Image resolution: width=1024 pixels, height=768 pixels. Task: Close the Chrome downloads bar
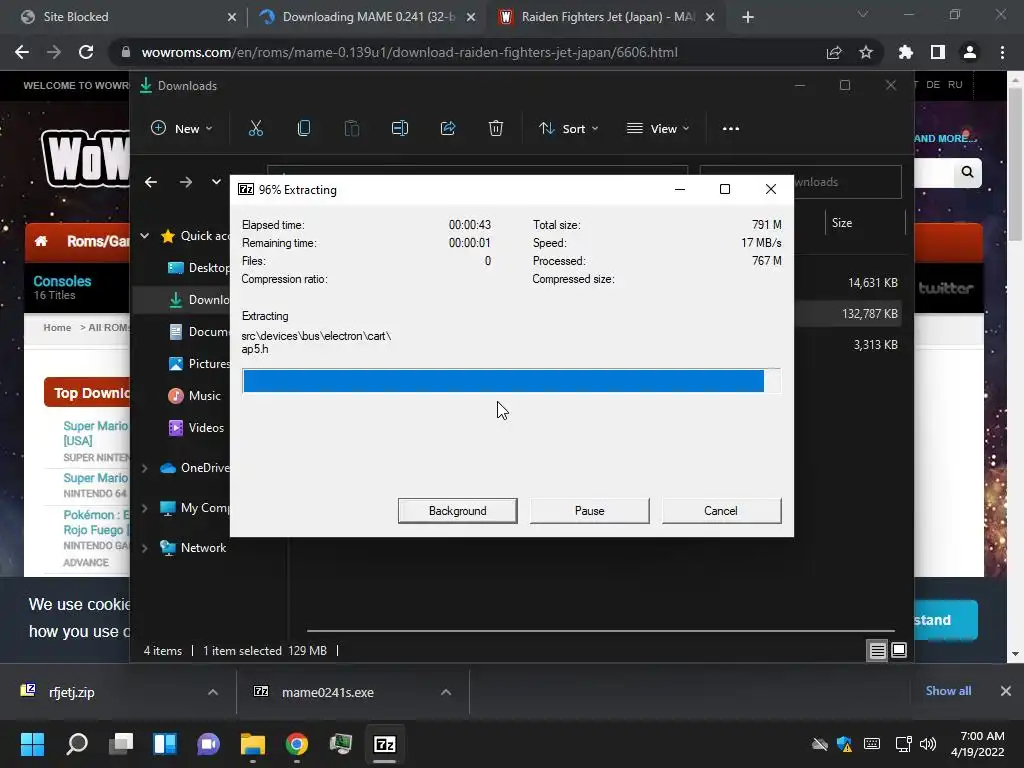pyautogui.click(x=1006, y=691)
